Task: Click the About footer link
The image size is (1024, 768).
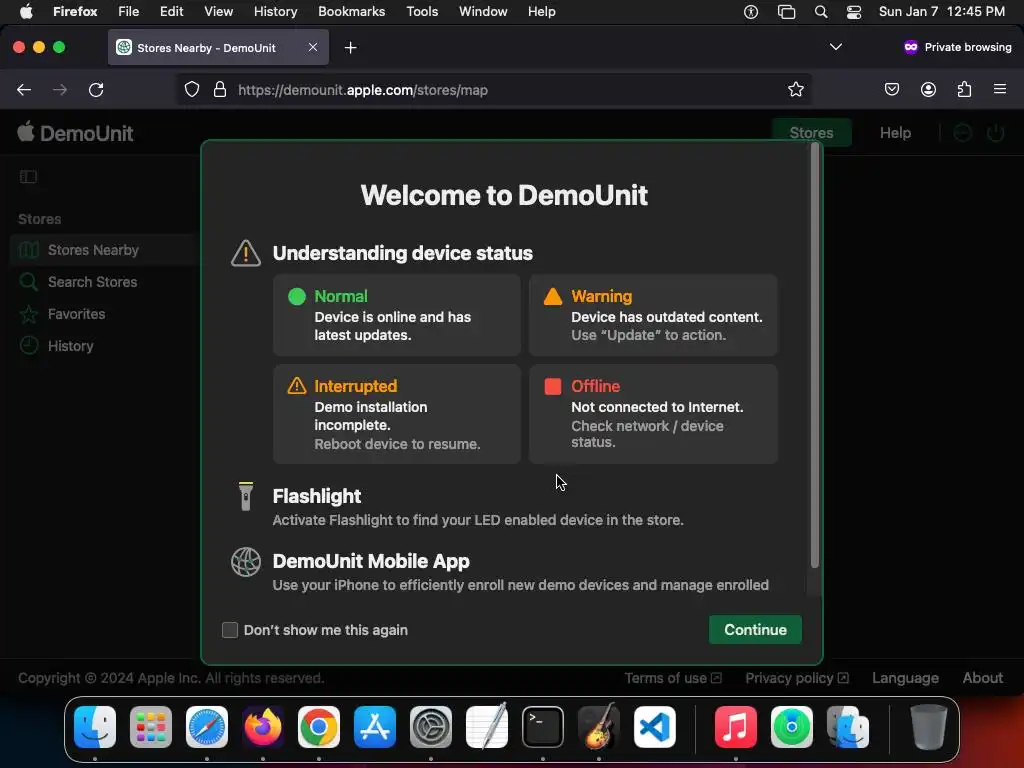Action: (982, 678)
